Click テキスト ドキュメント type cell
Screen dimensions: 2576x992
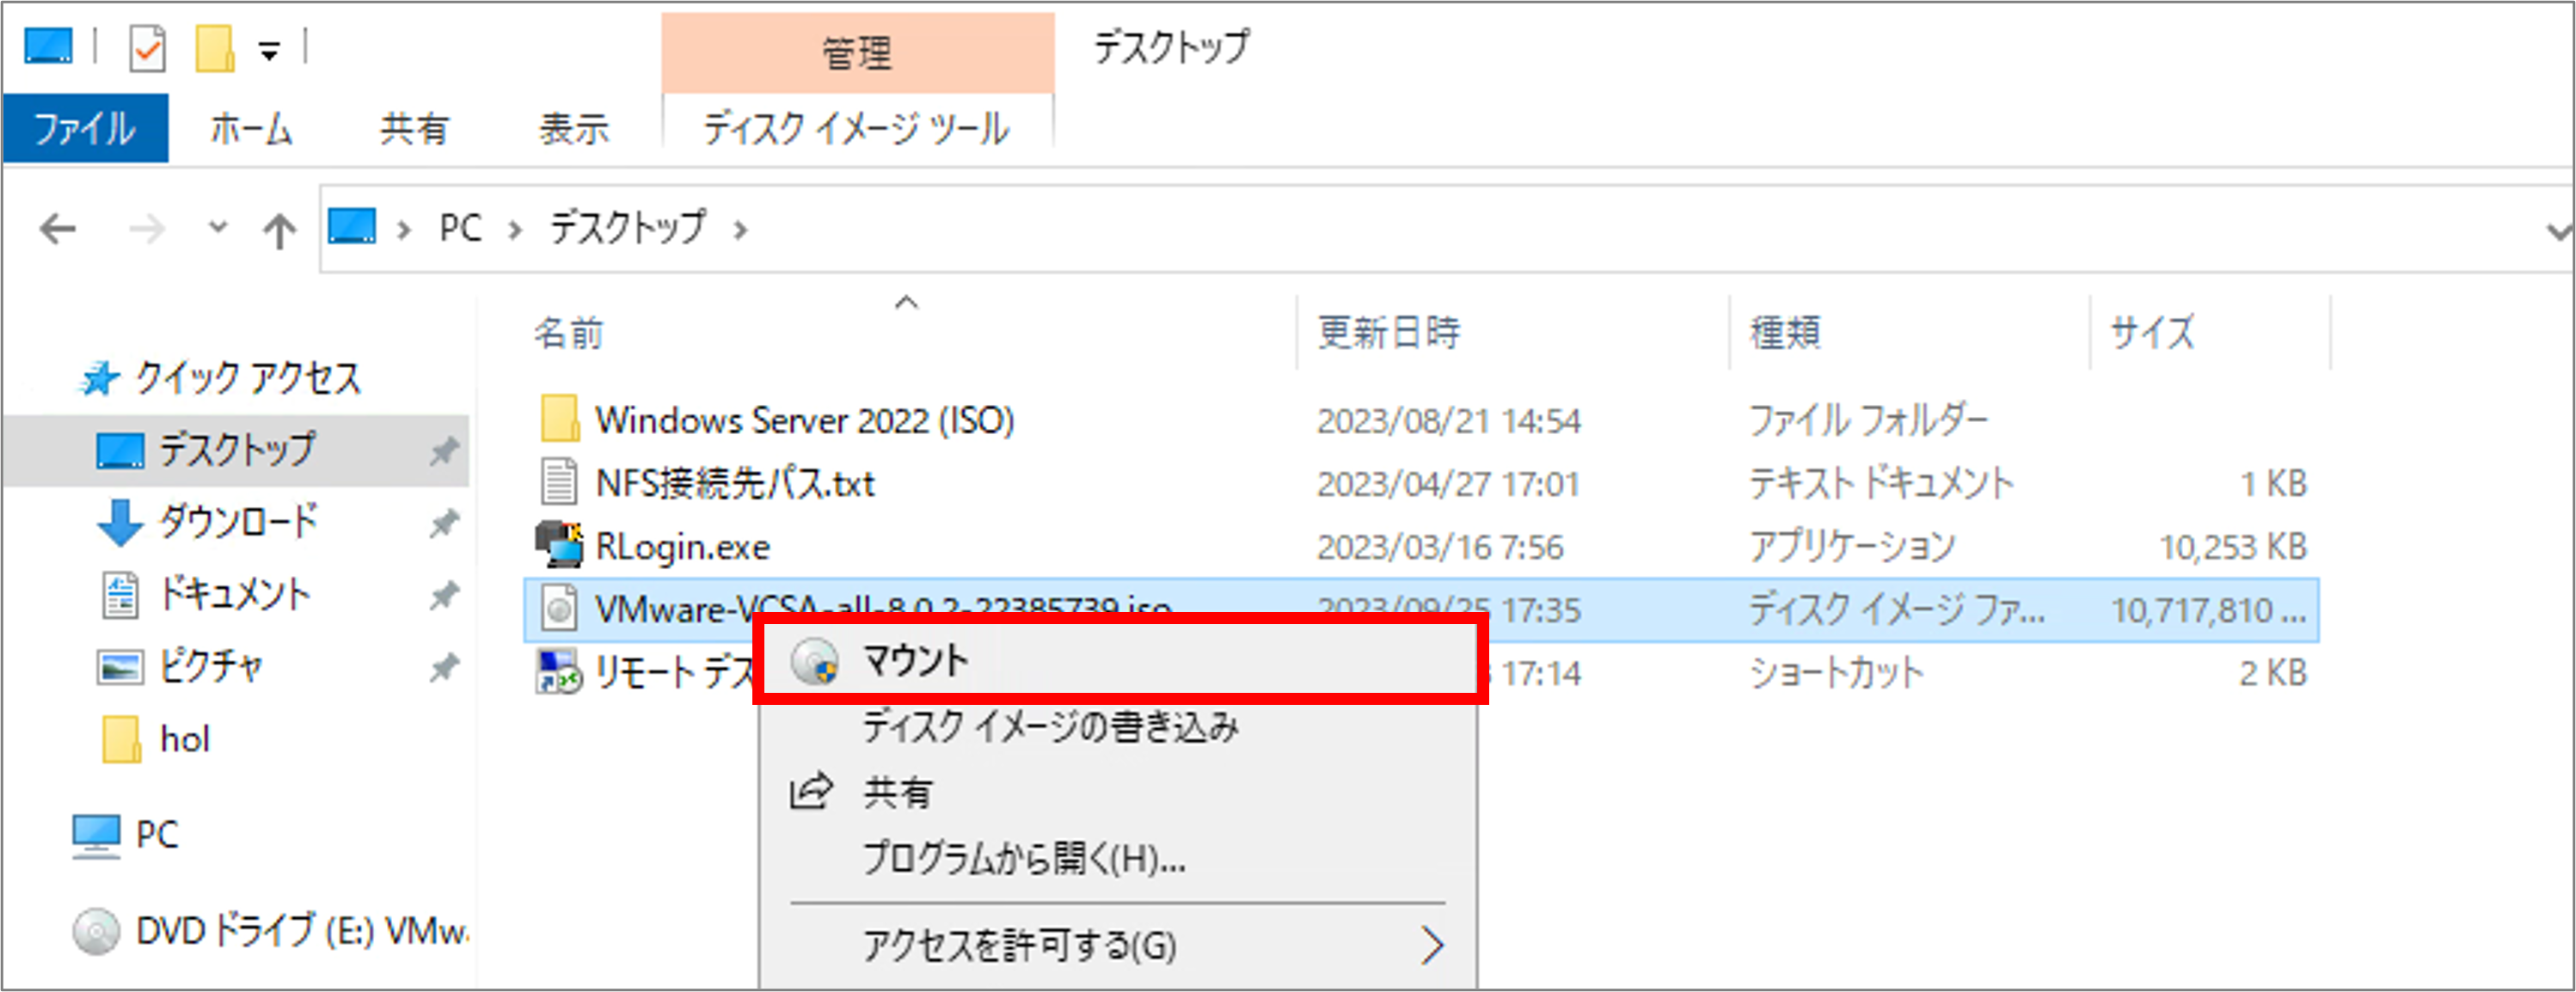[1881, 484]
